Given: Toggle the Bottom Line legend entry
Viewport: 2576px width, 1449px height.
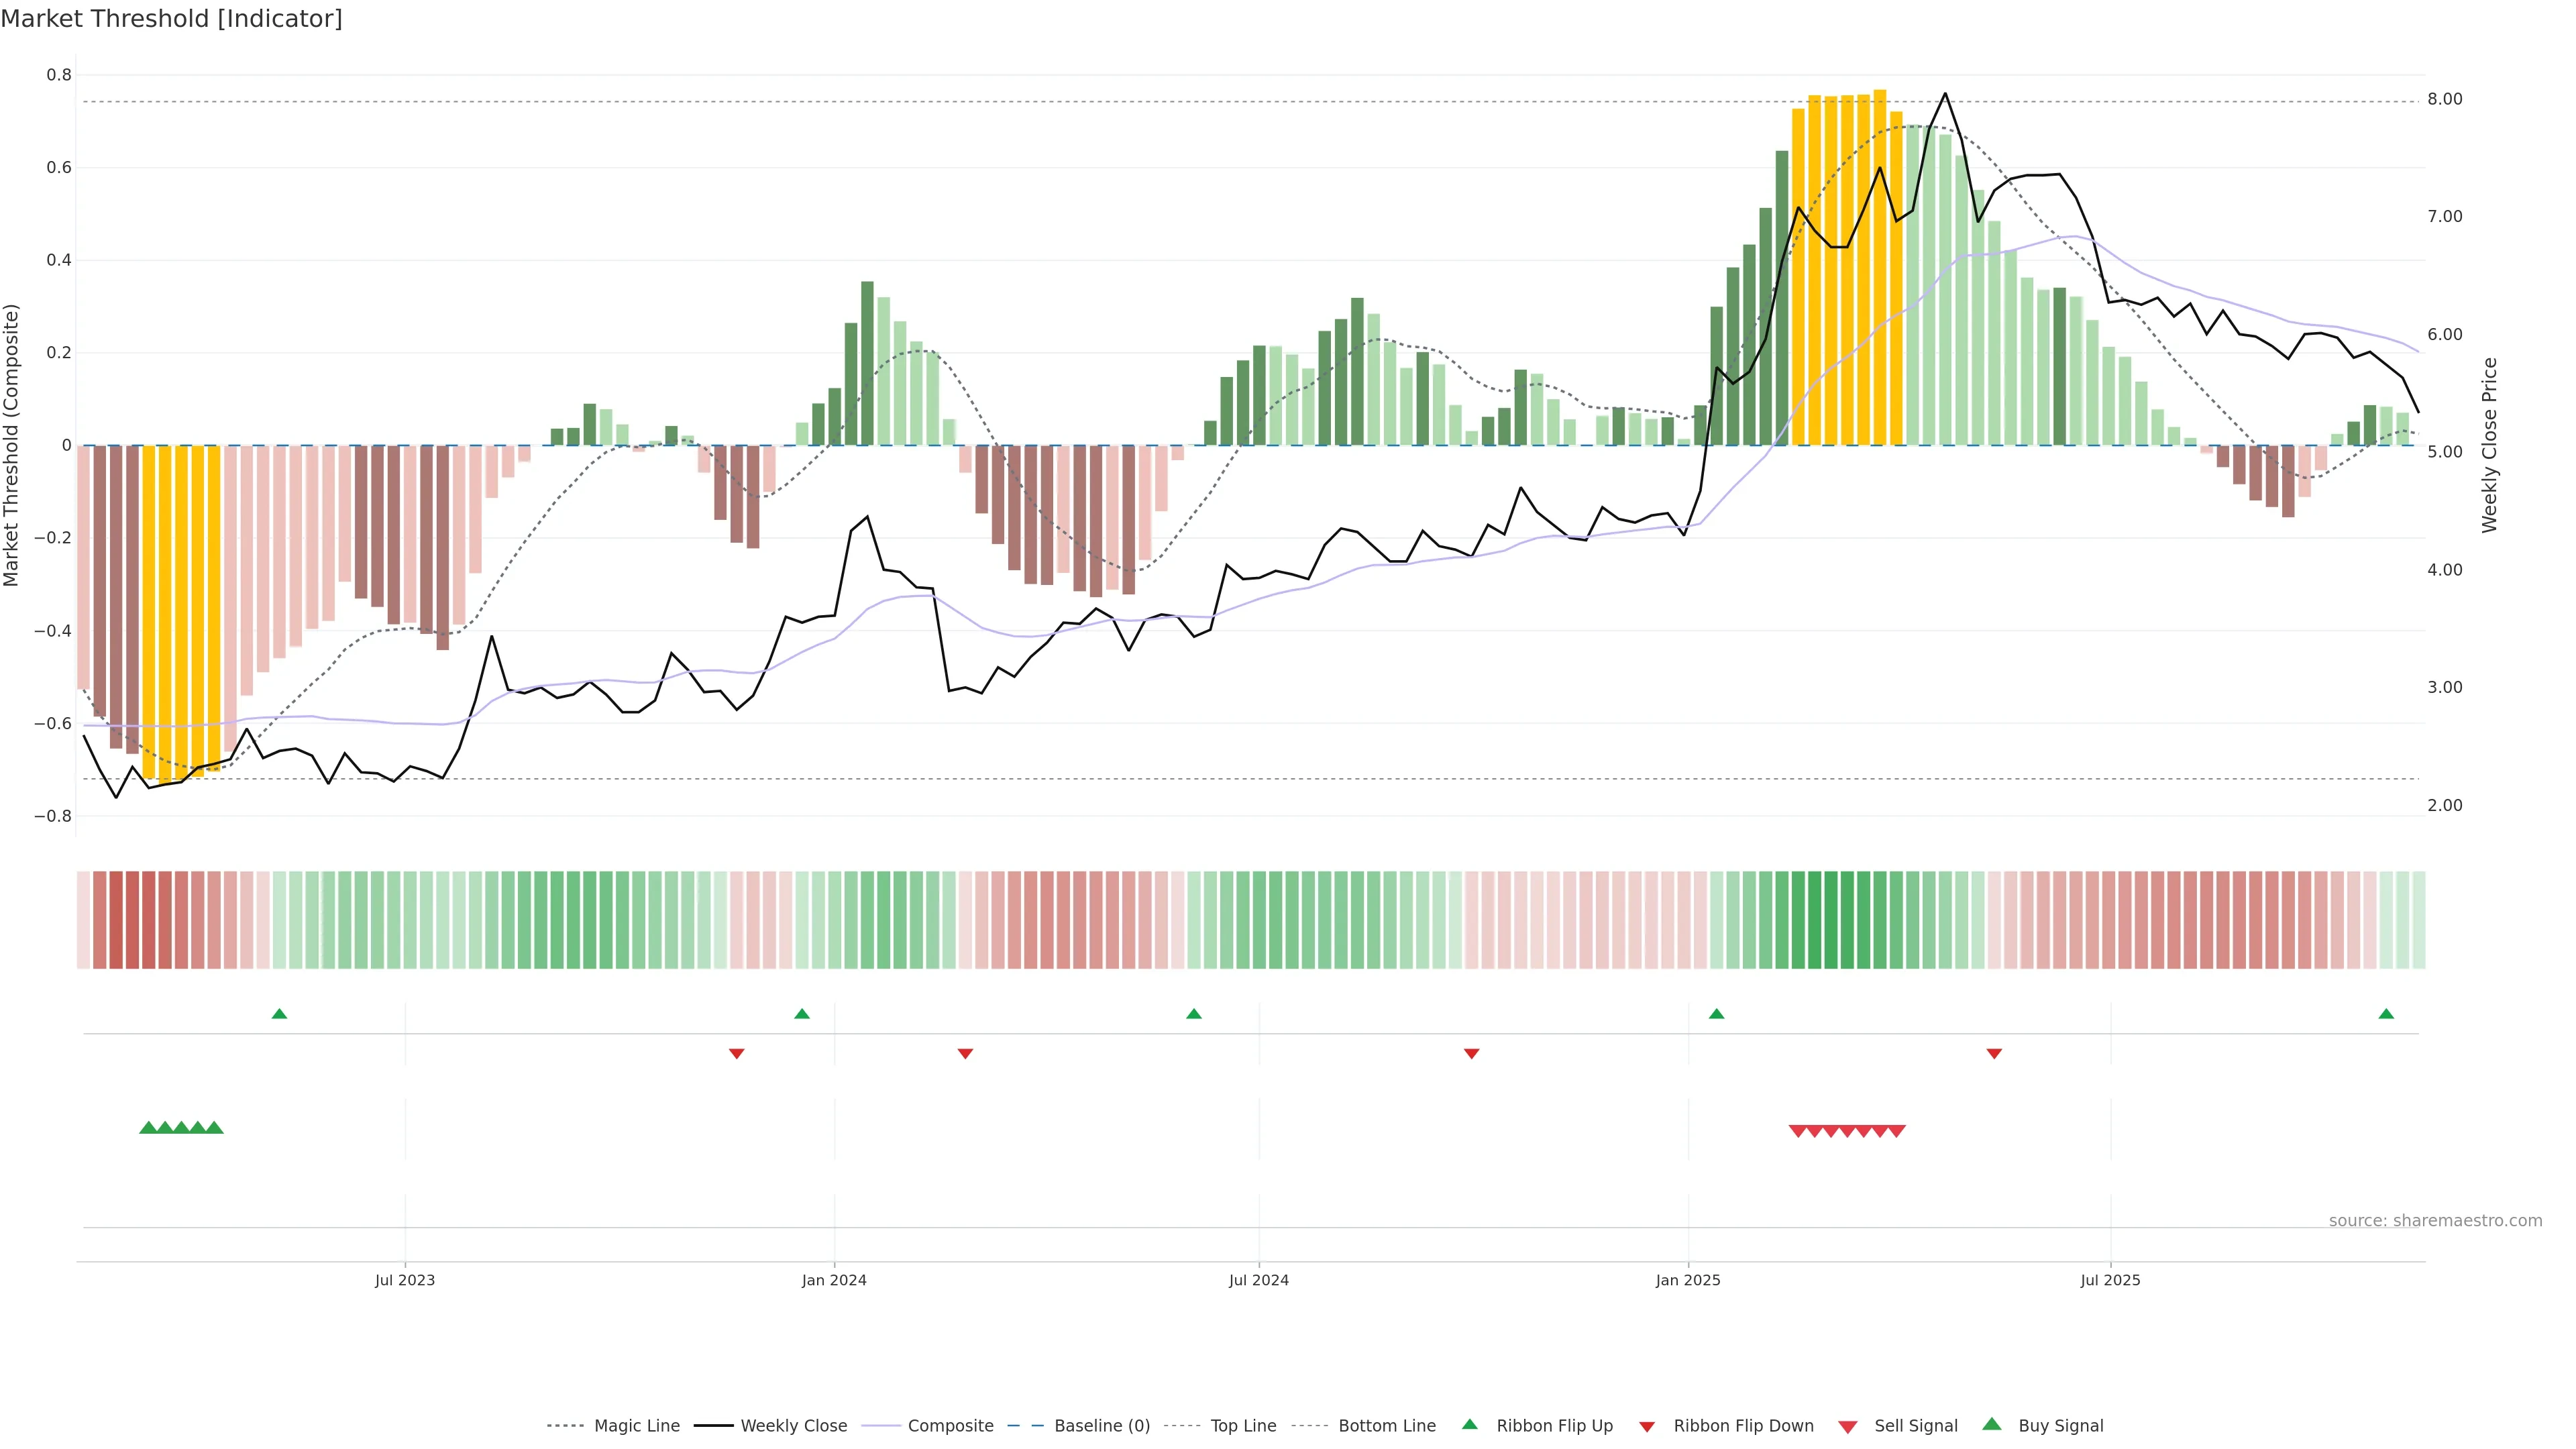Looking at the screenshot, I should tap(1386, 1426).
